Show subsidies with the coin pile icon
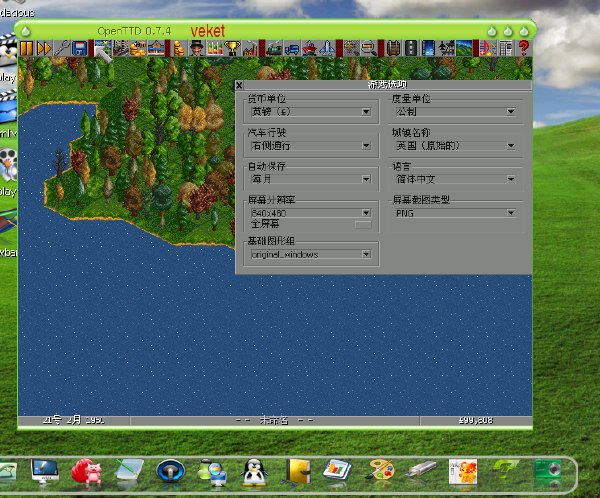Image resolution: width=600 pixels, height=498 pixels. [x=138, y=49]
